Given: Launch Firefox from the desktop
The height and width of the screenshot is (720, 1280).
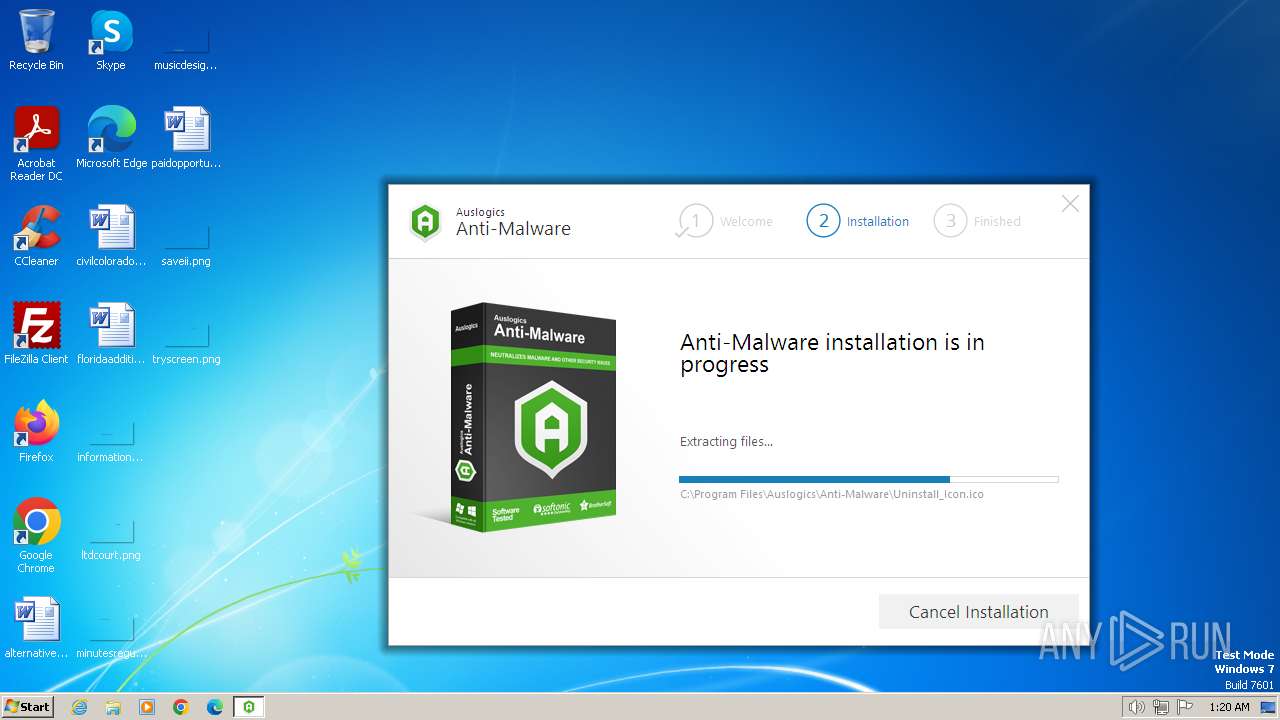Looking at the screenshot, I should coord(36,432).
